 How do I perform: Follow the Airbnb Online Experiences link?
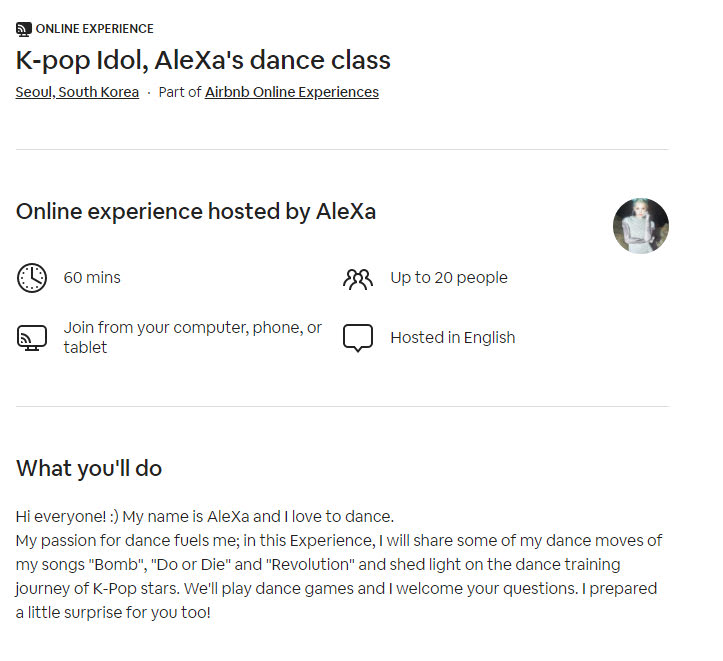pyautogui.click(x=292, y=92)
